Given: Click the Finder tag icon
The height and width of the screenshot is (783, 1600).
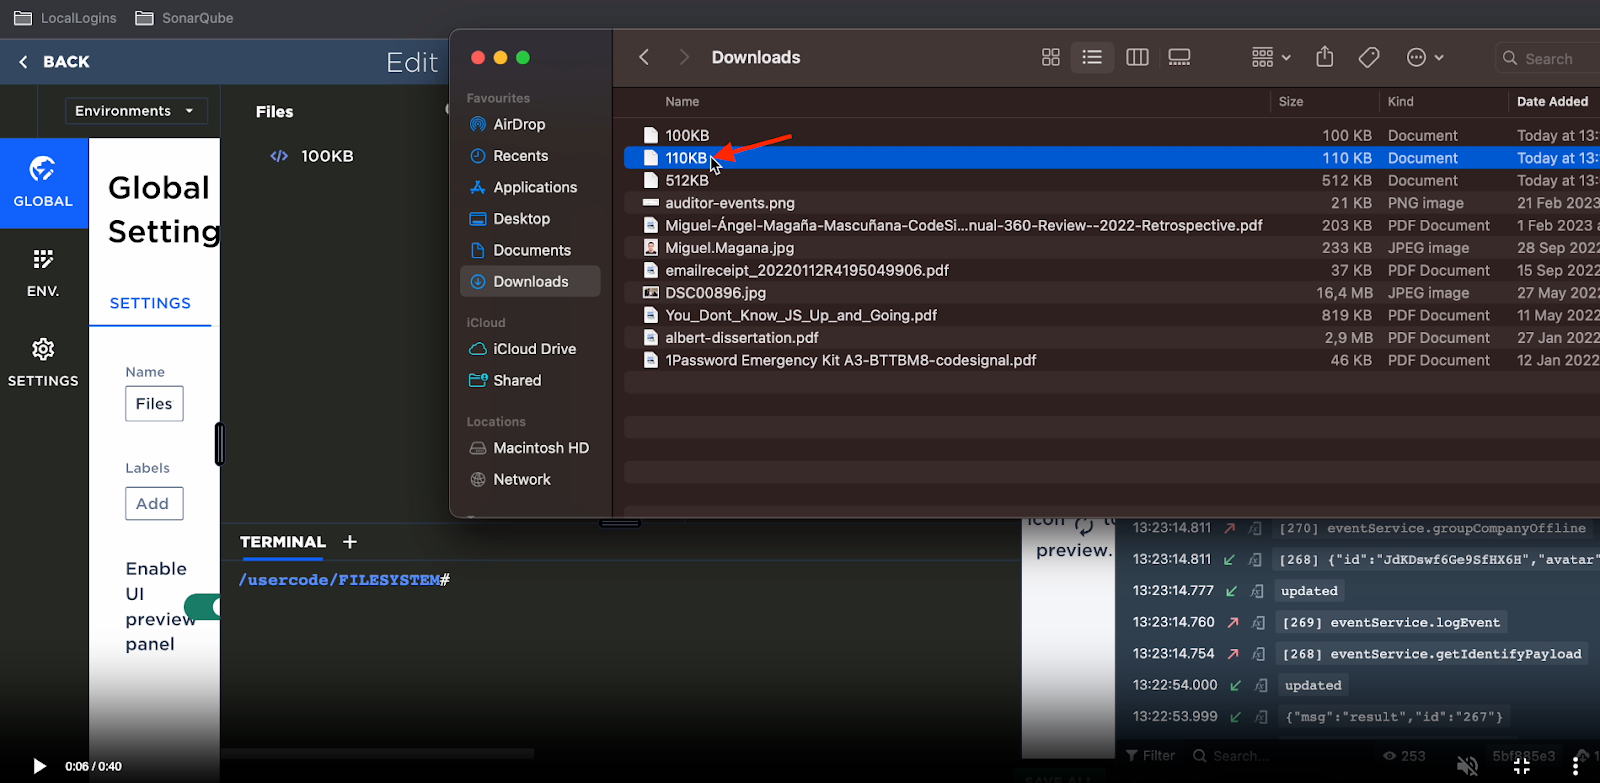Looking at the screenshot, I should pyautogui.click(x=1369, y=58).
